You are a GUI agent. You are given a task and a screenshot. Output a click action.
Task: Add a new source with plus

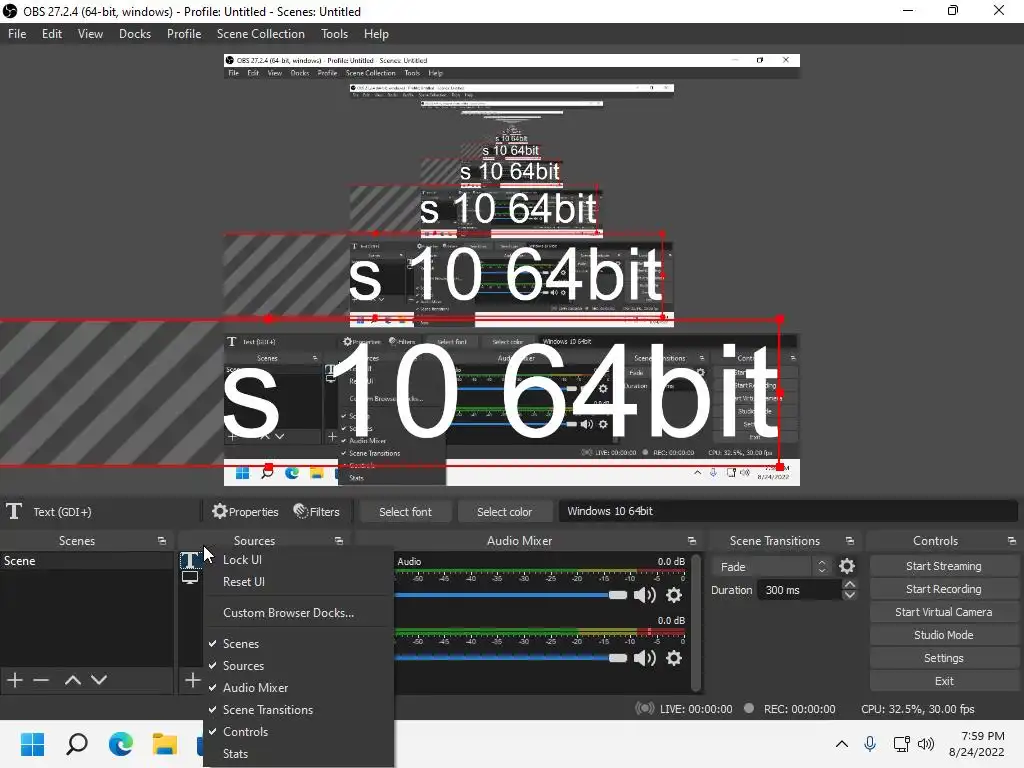(192, 680)
